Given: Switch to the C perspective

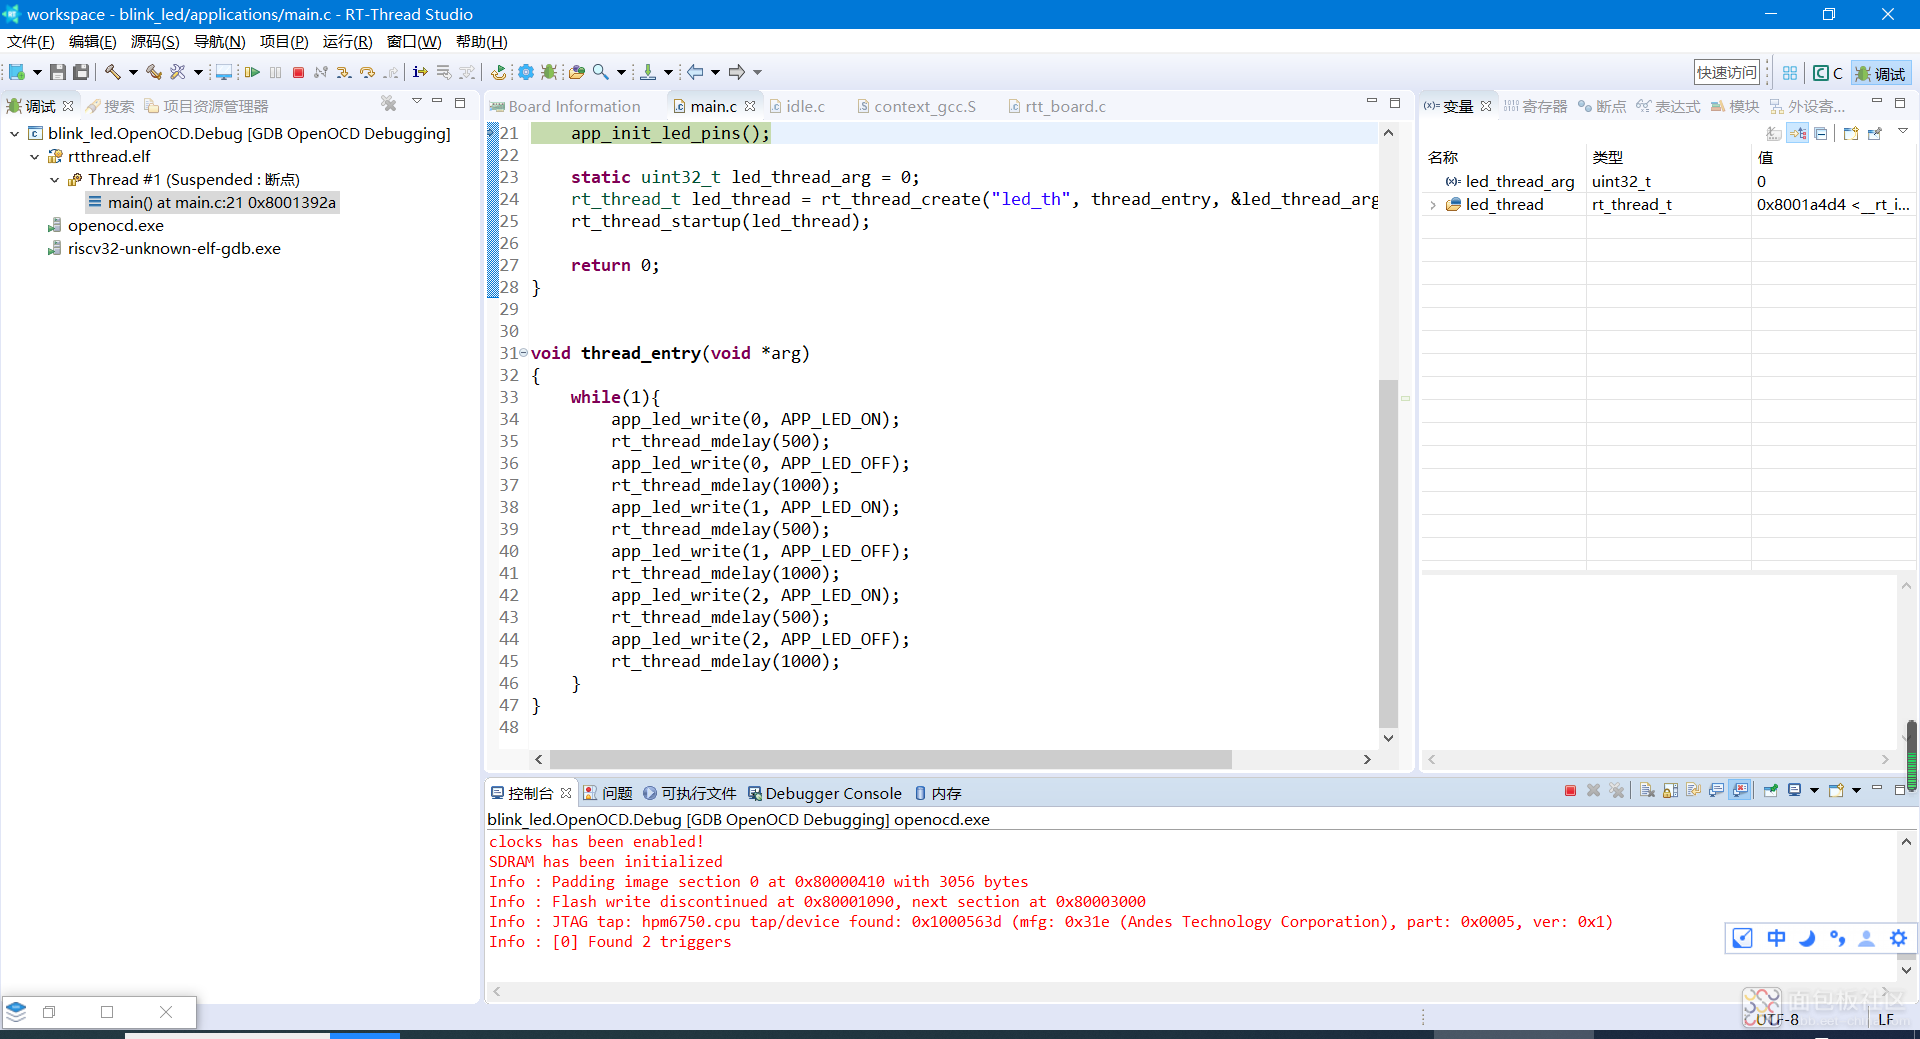Looking at the screenshot, I should [1828, 73].
